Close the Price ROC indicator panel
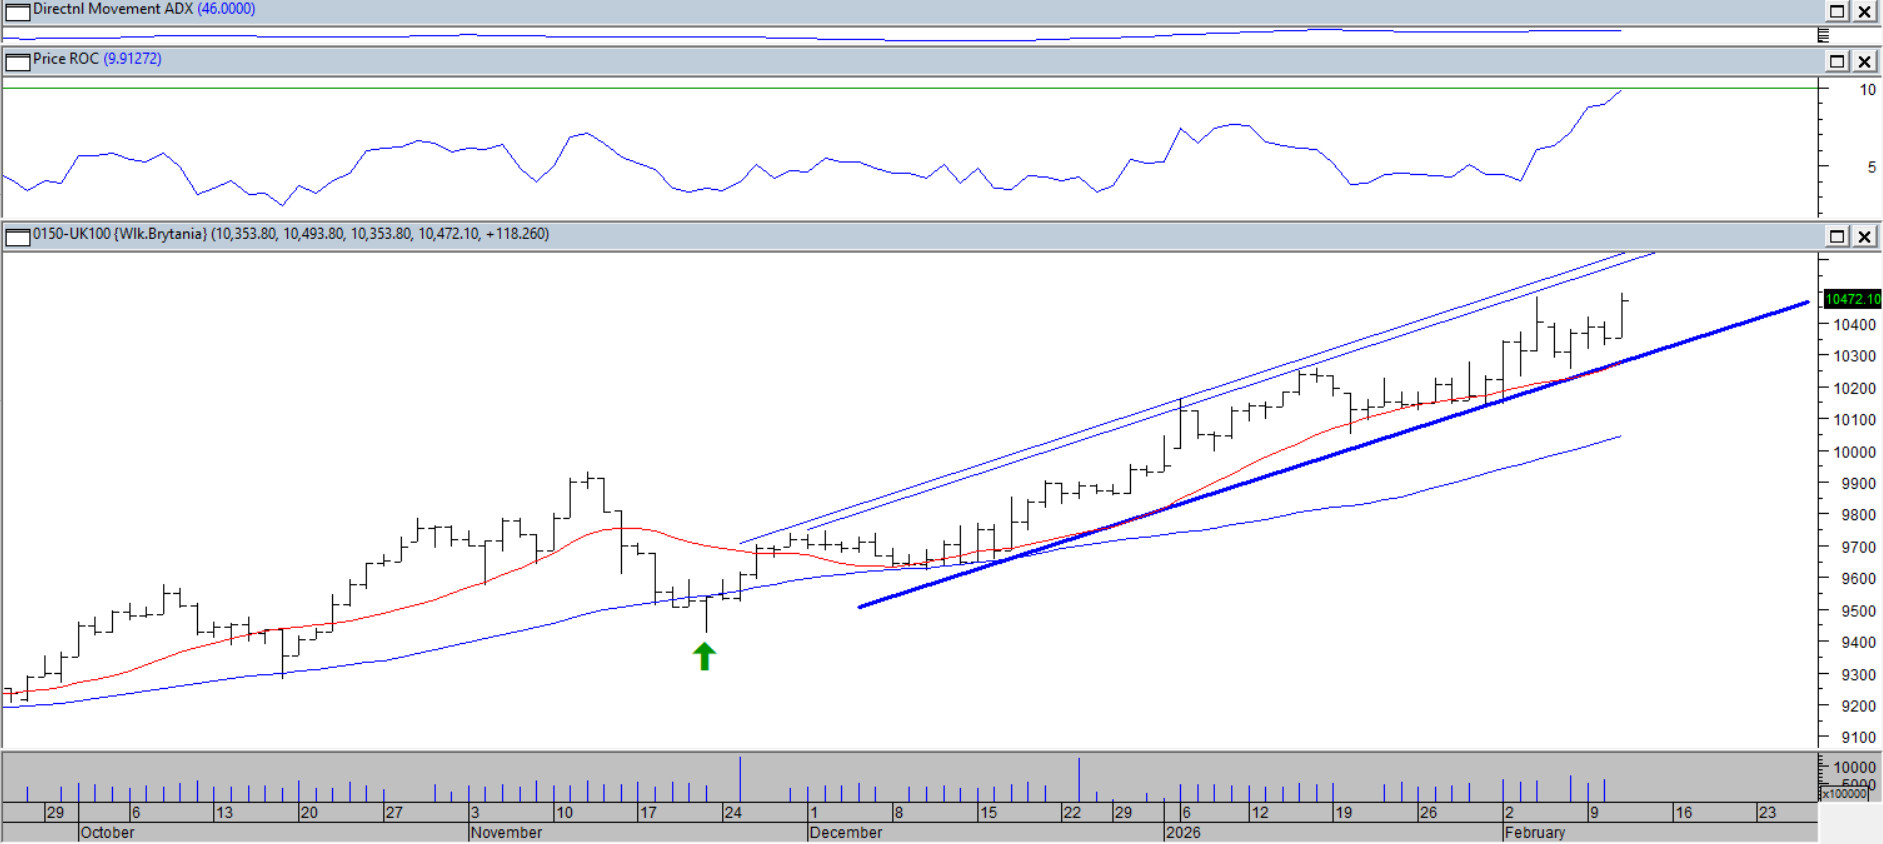 (1865, 62)
